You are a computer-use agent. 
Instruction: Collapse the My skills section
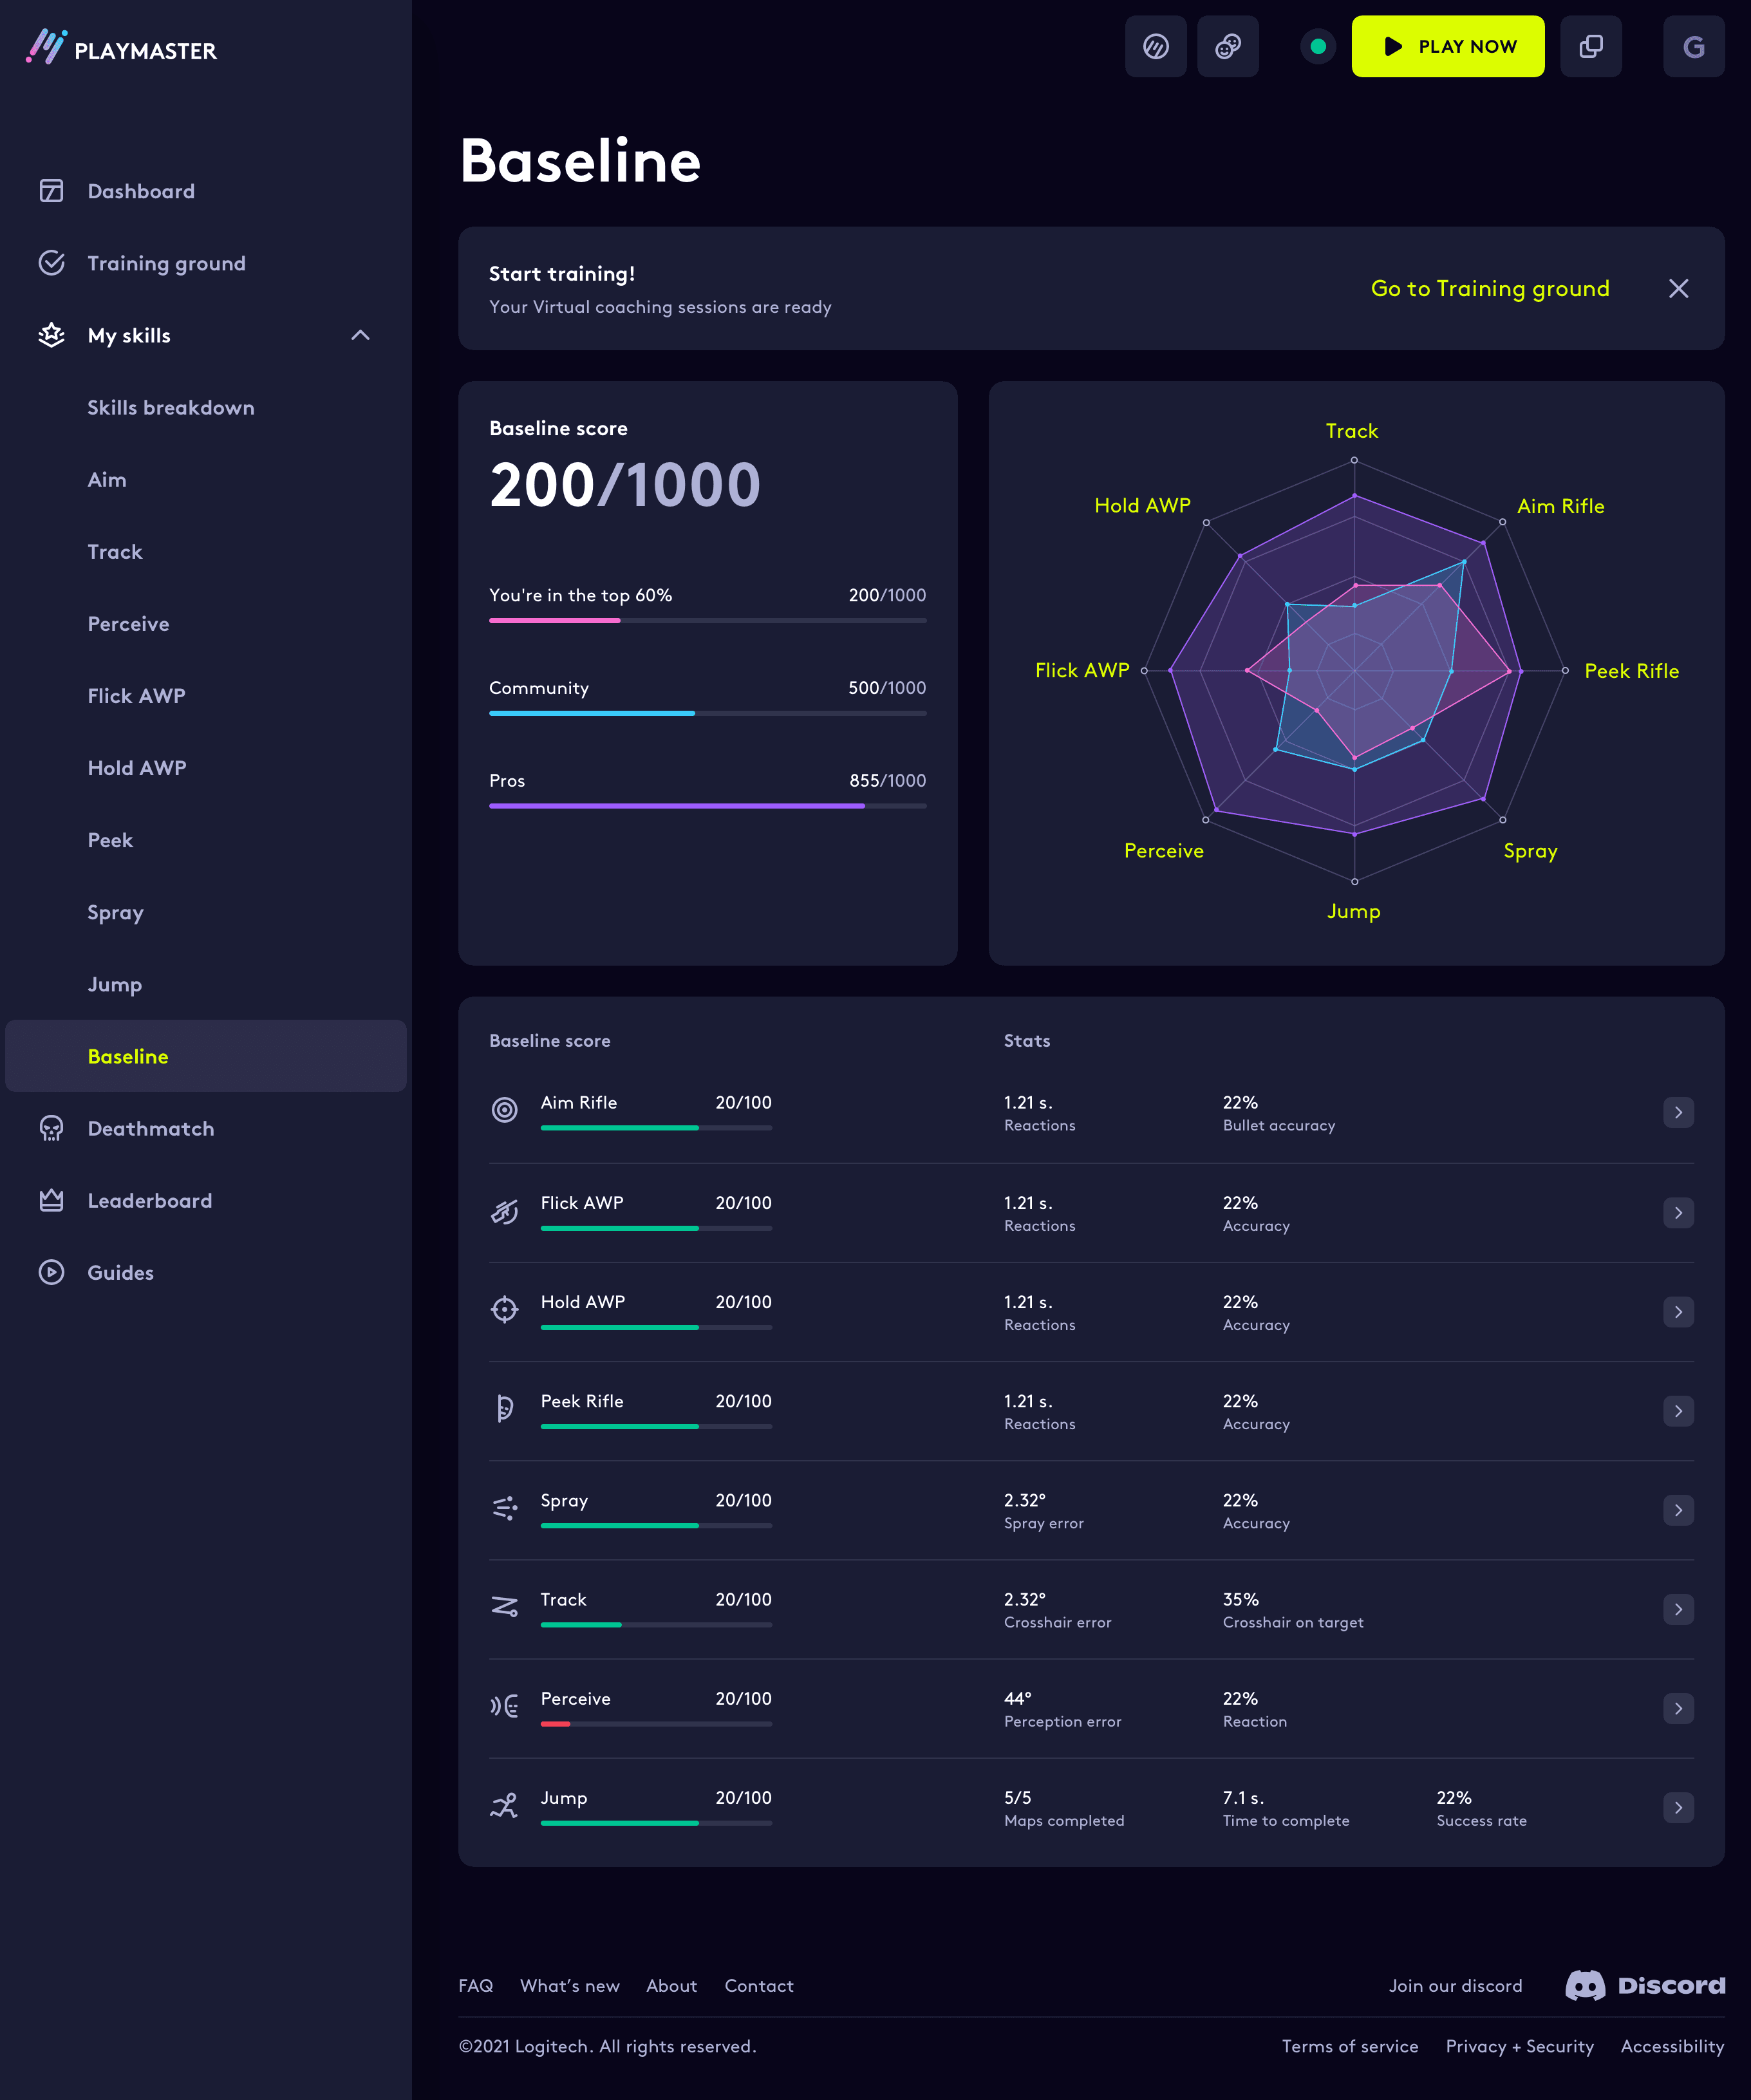[360, 335]
